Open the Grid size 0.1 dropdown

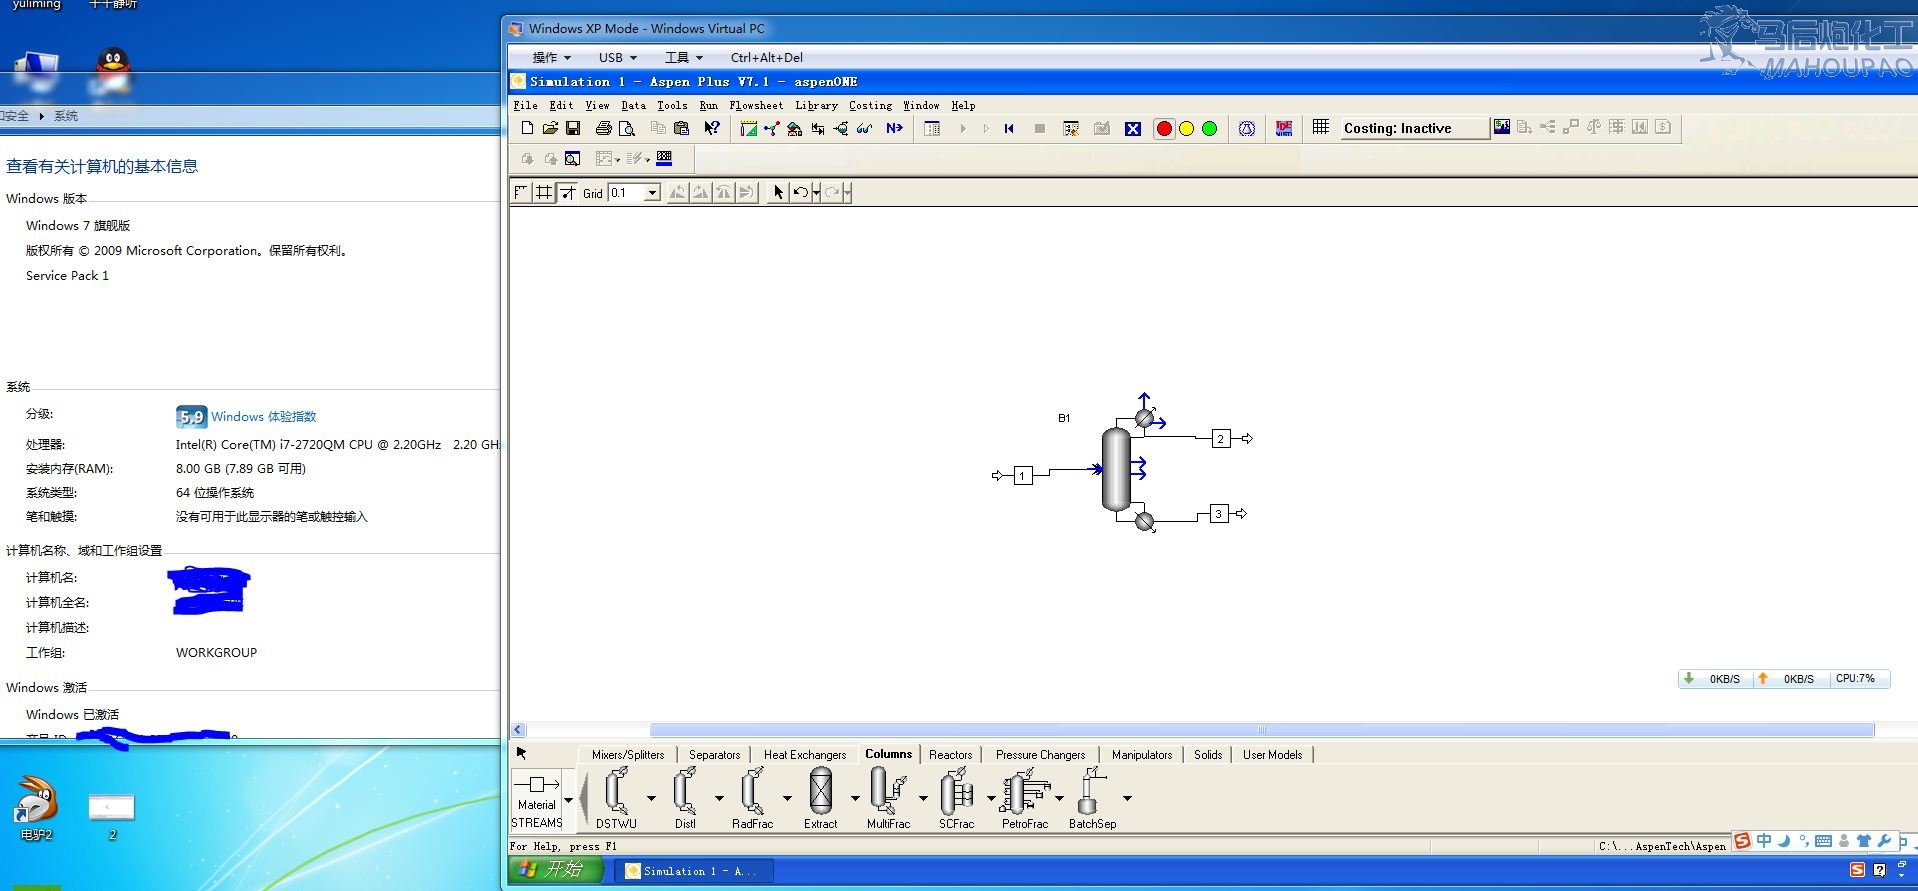(x=653, y=193)
